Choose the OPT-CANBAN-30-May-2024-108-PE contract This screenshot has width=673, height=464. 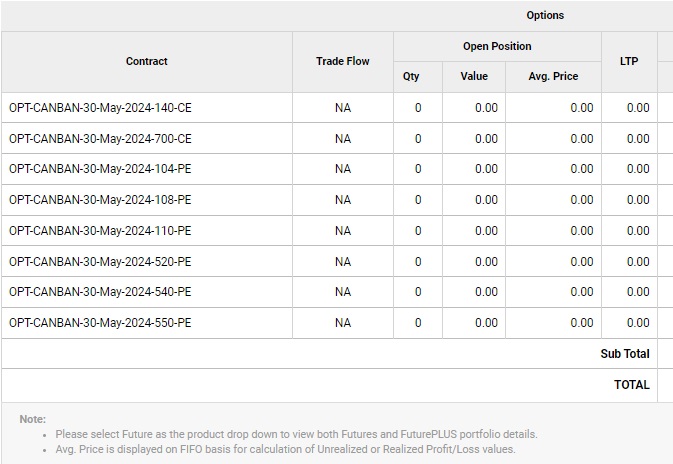coord(100,200)
